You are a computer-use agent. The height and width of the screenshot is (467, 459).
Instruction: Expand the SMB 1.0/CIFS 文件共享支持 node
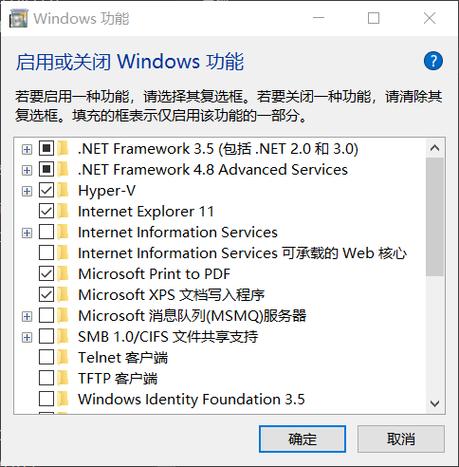point(27,337)
